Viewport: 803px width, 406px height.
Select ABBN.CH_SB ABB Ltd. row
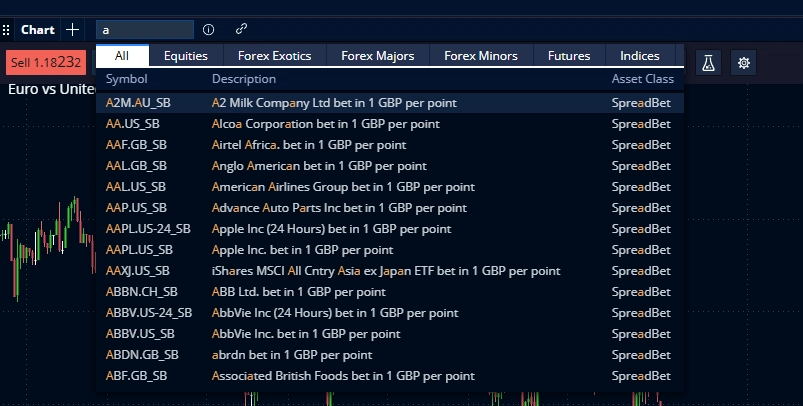[390, 292]
